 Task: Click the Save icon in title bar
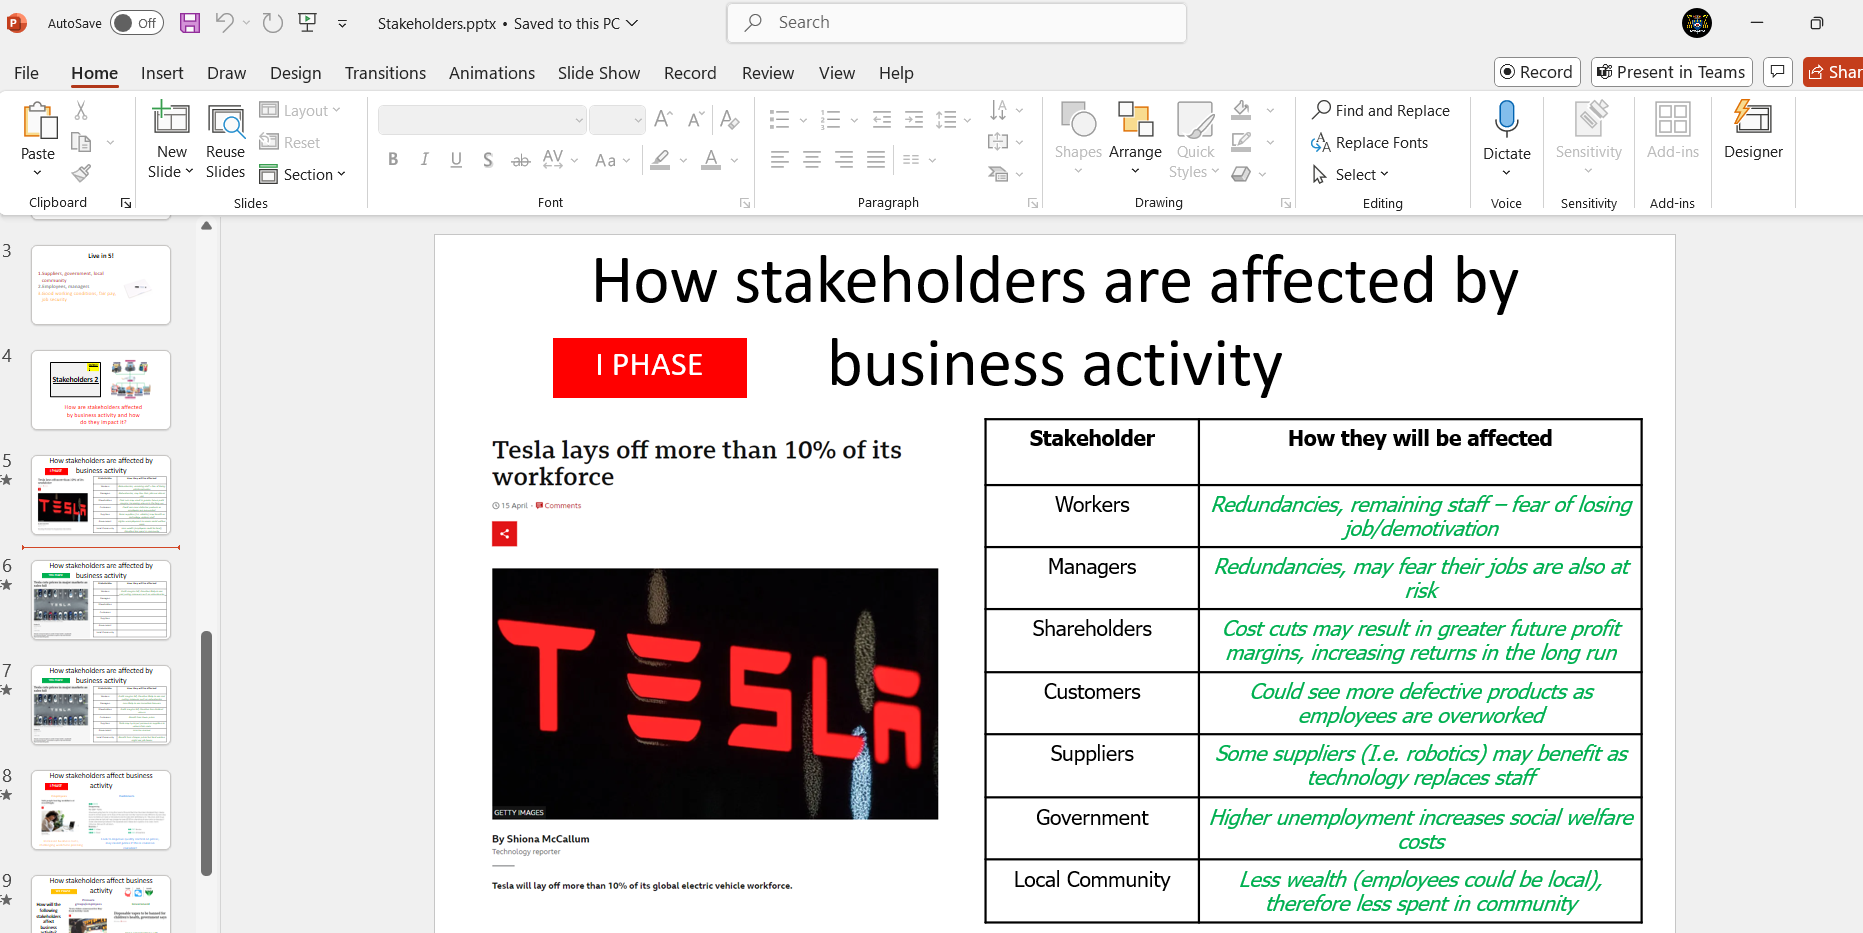[190, 23]
